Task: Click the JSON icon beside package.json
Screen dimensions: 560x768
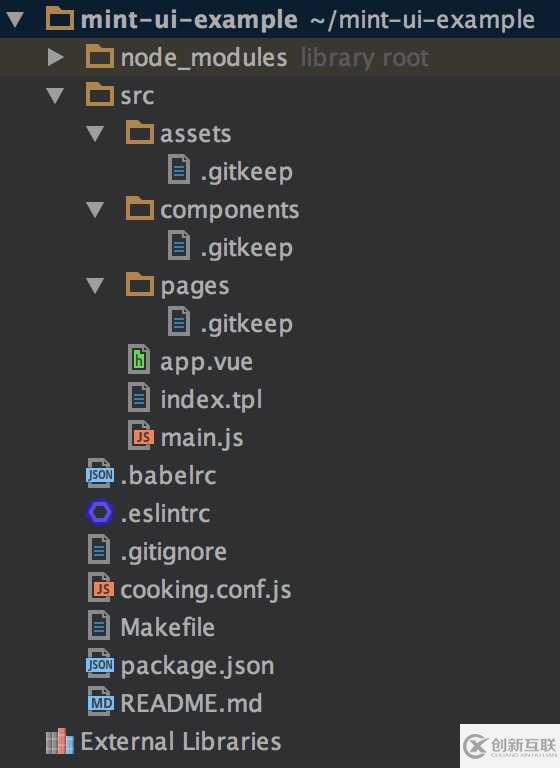Action: coord(100,665)
